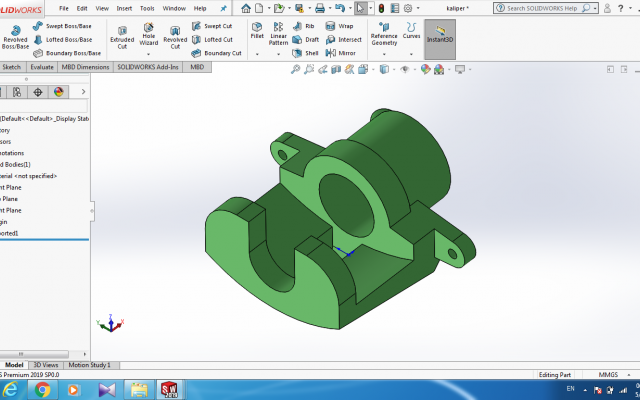640x400 pixels.
Task: Expand the Linear Pattern dropdown arrow
Action: 278,54
